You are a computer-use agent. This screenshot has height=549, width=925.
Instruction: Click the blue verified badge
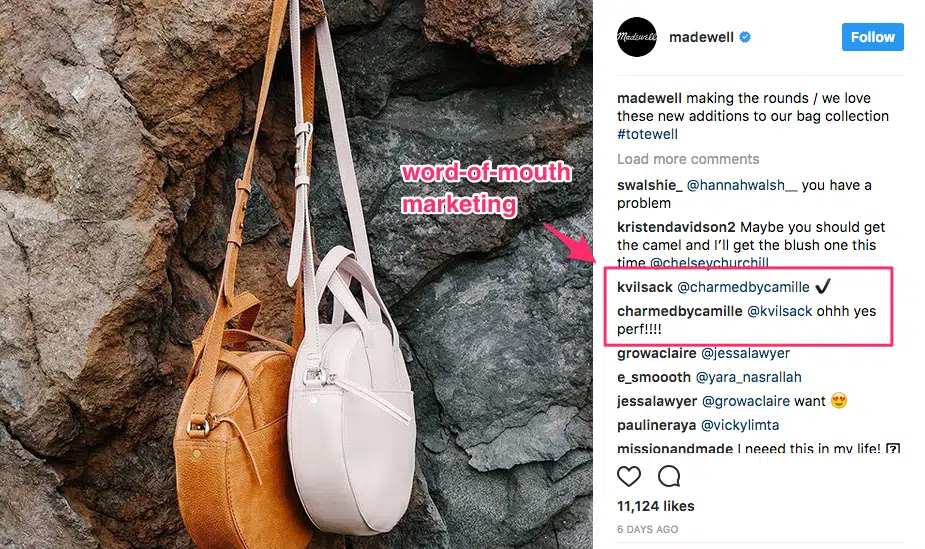(x=745, y=37)
